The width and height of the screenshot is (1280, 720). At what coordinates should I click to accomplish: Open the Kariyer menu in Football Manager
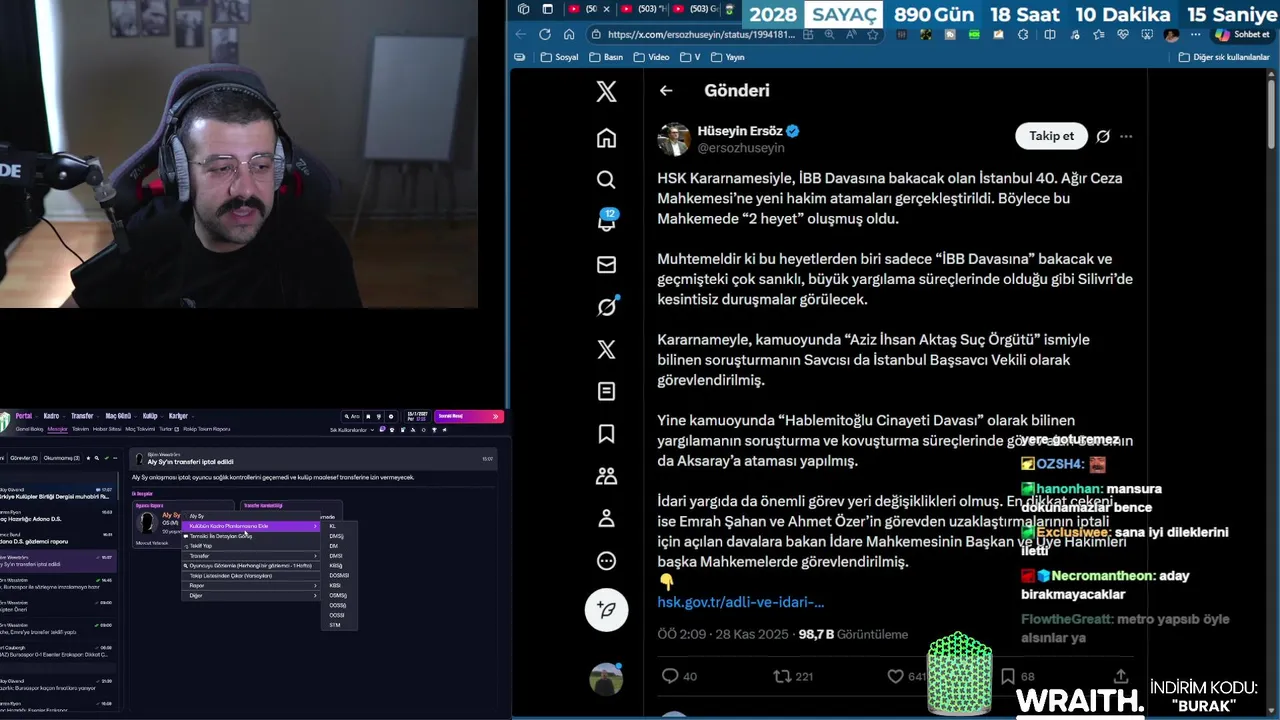tap(178, 416)
